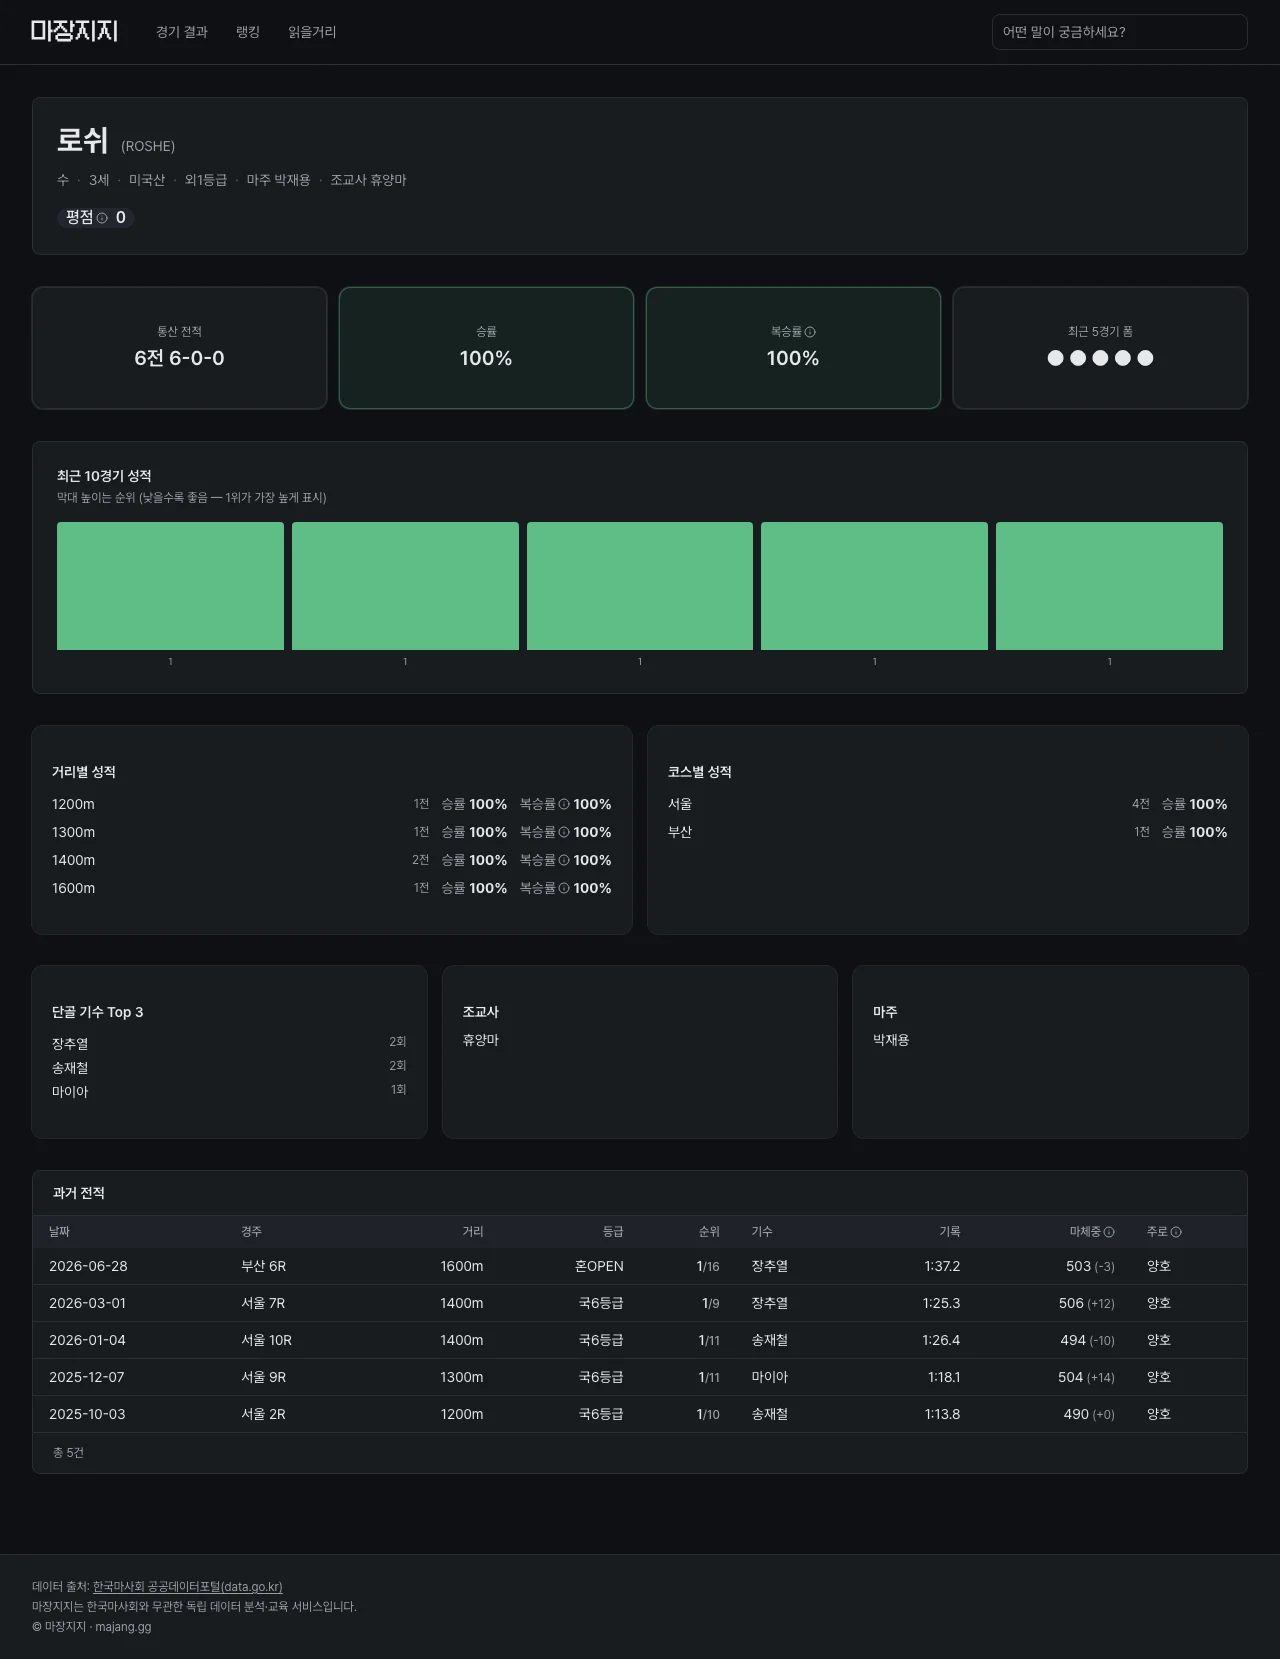Click the info icon beside 평점

click(x=102, y=218)
